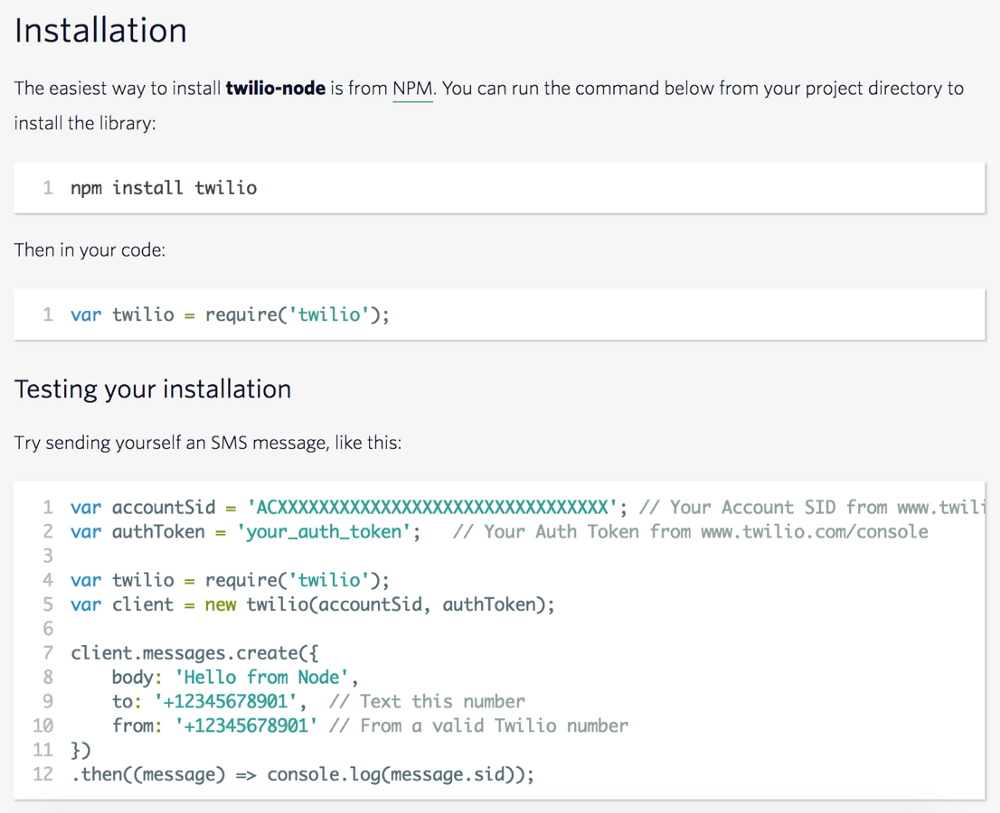Click the Installation heading
Screen dimensions: 1000x813
100,30
